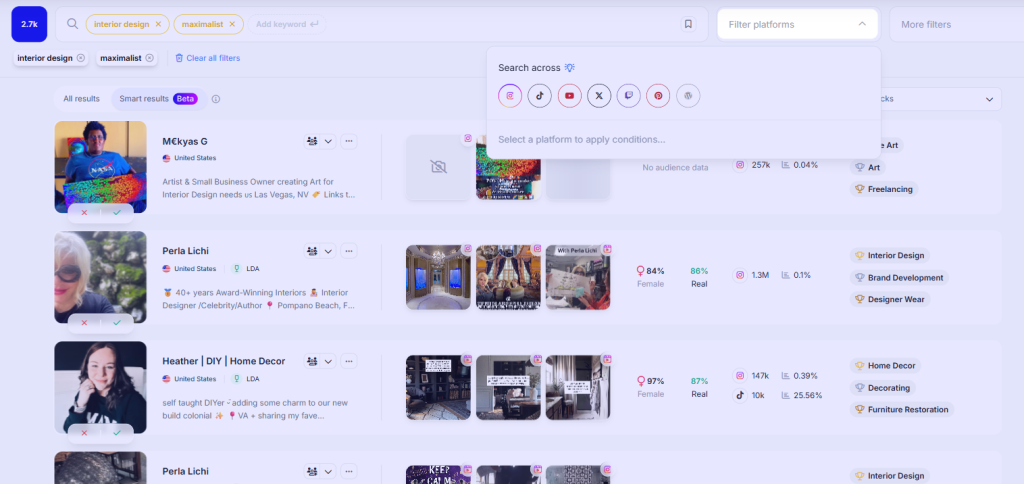This screenshot has height=484, width=1024.
Task: Click Clear all filters link
Action: [208, 58]
